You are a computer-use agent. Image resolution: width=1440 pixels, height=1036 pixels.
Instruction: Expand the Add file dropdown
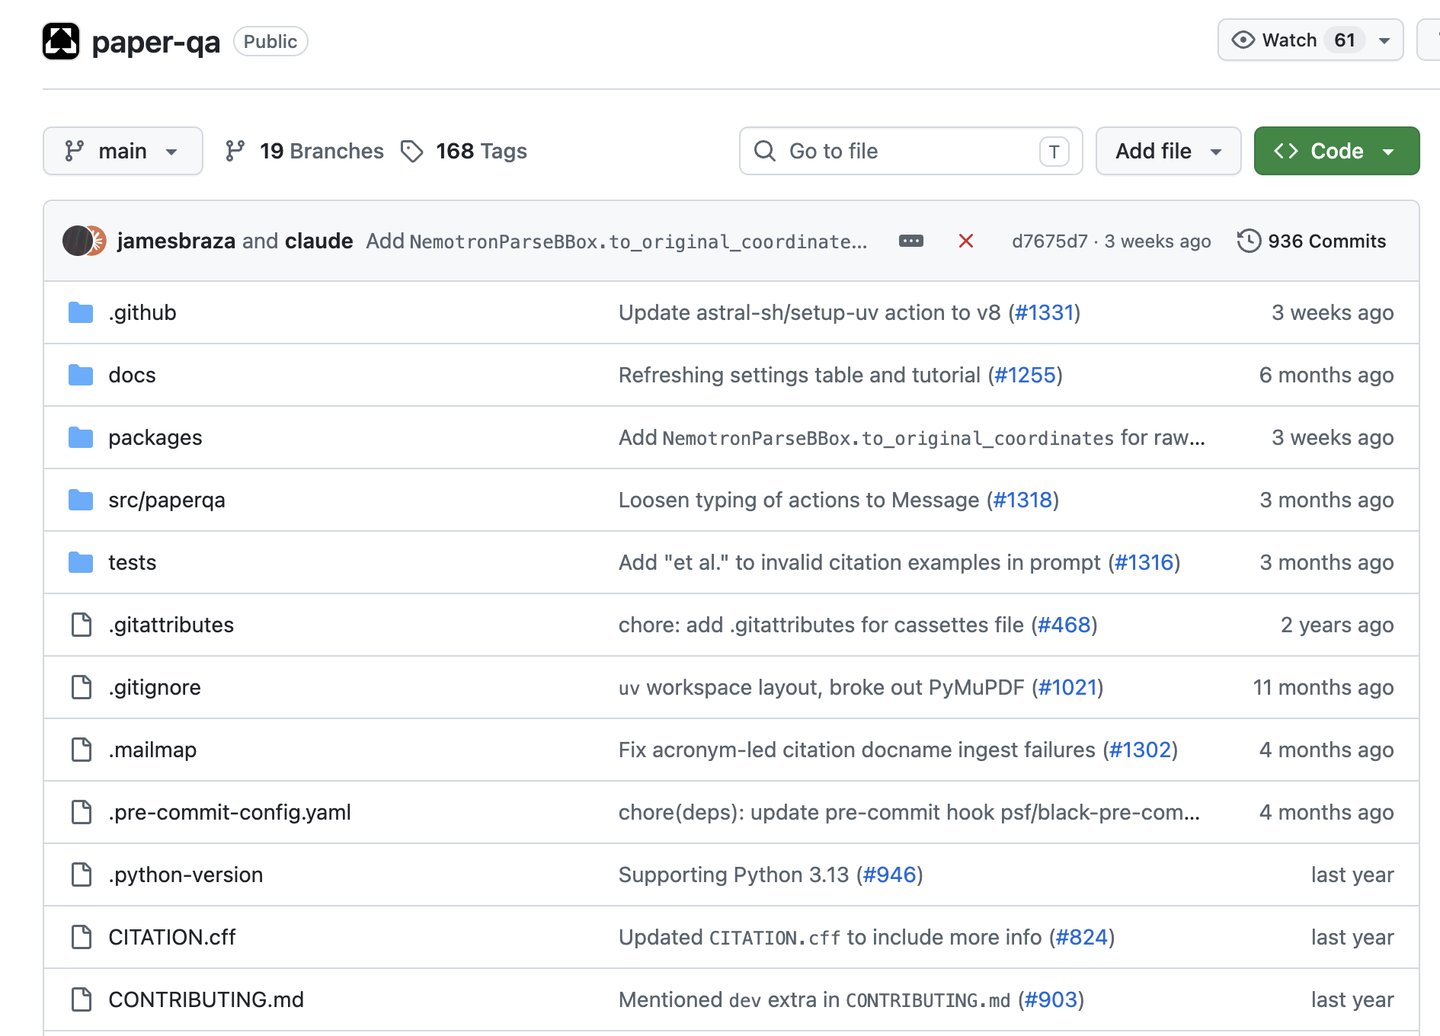click(1168, 151)
